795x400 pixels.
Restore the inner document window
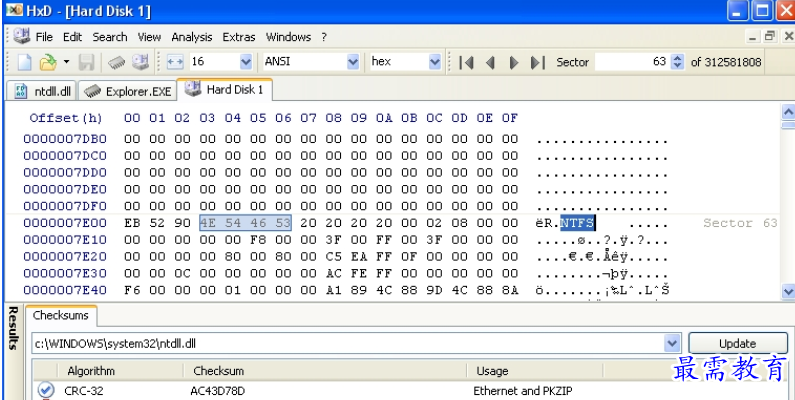[771, 37]
